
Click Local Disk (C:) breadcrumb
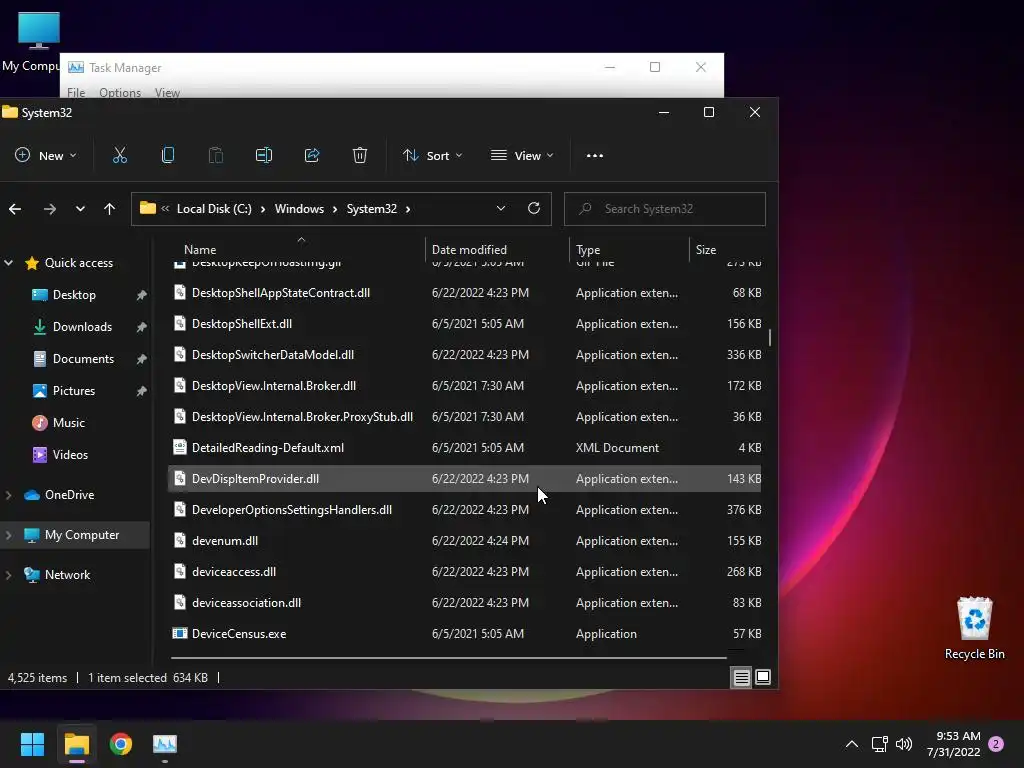(214, 208)
